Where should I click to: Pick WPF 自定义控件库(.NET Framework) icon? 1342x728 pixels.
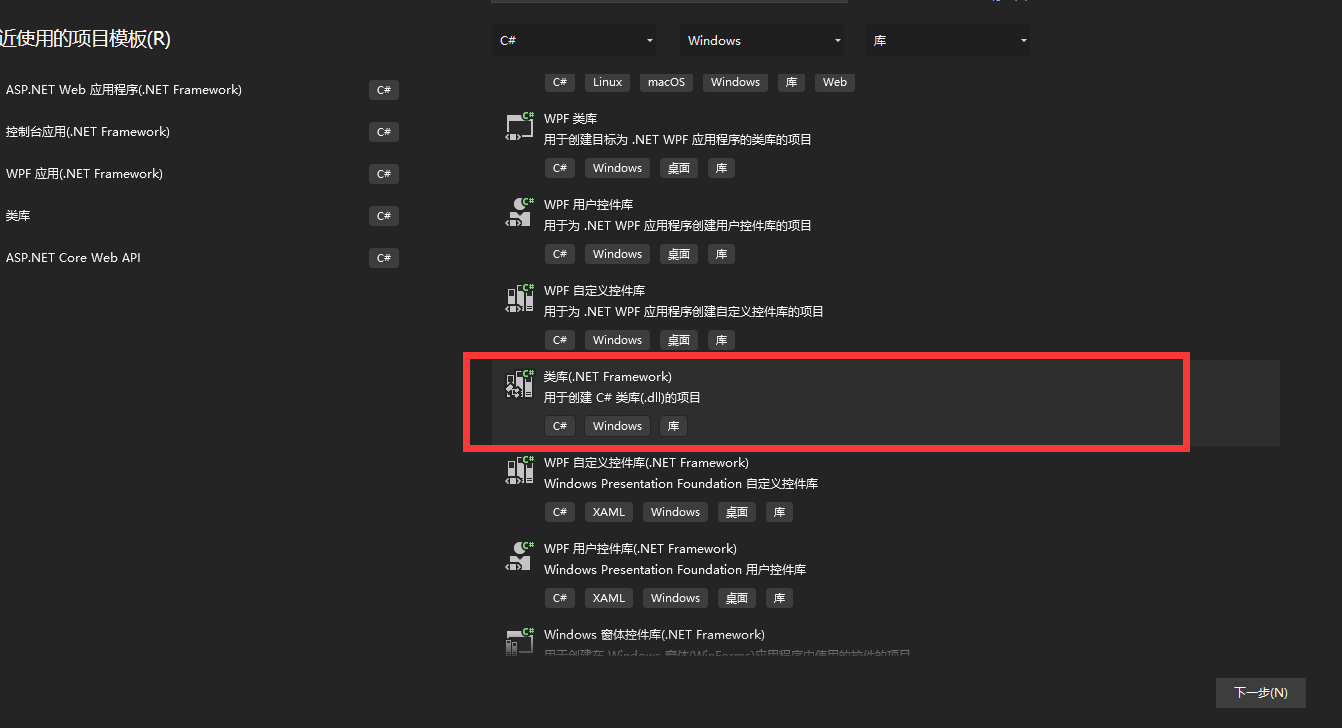[519, 470]
